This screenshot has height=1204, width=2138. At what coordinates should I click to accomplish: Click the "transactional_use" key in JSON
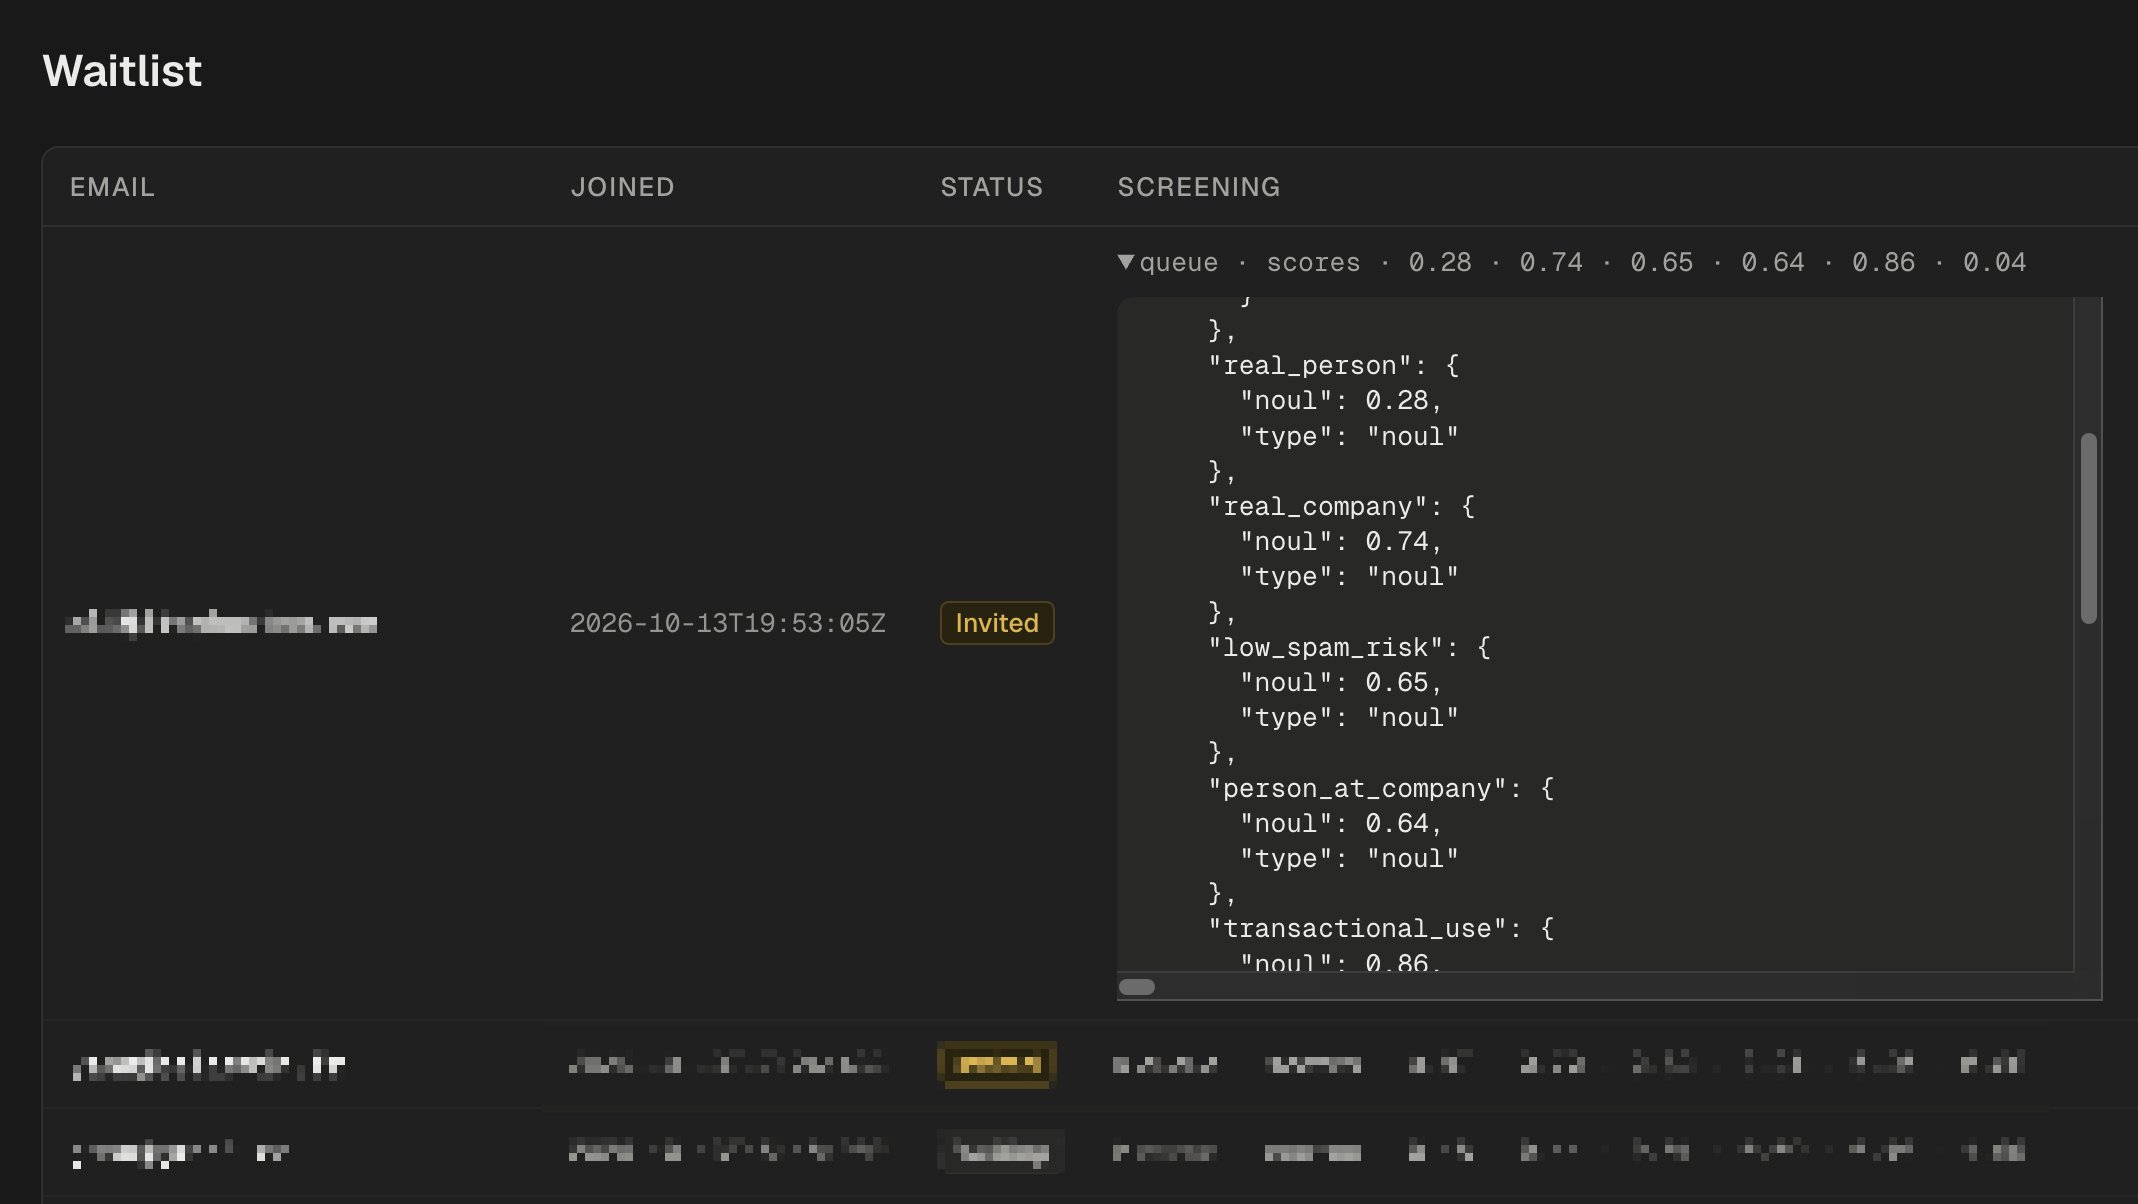point(1357,929)
